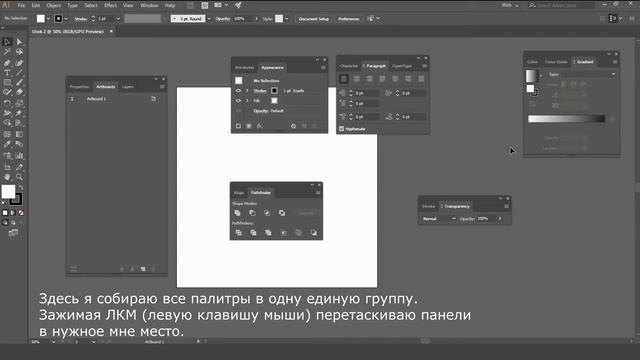Swap fill and stroke arrow in toolbar
This screenshot has height=360, width=640.
point(21,188)
